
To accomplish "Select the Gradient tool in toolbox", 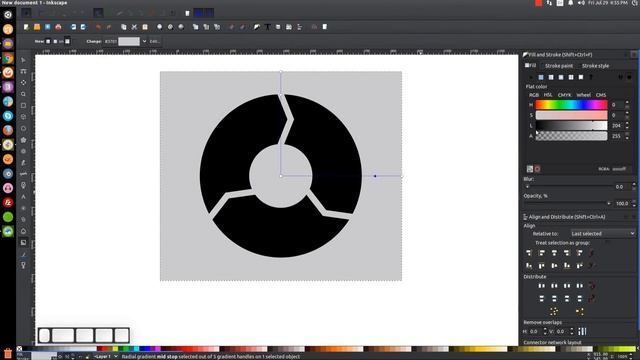I will pos(23,242).
